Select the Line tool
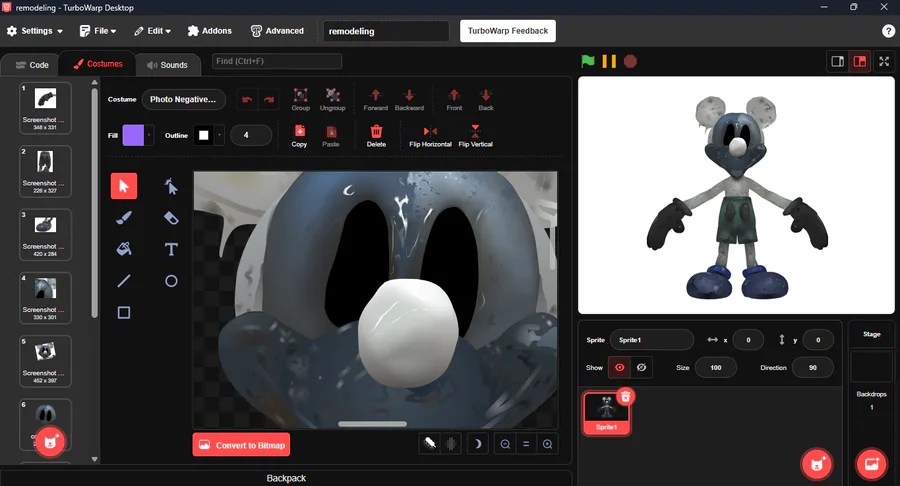This screenshot has height=486, width=900. [x=124, y=281]
